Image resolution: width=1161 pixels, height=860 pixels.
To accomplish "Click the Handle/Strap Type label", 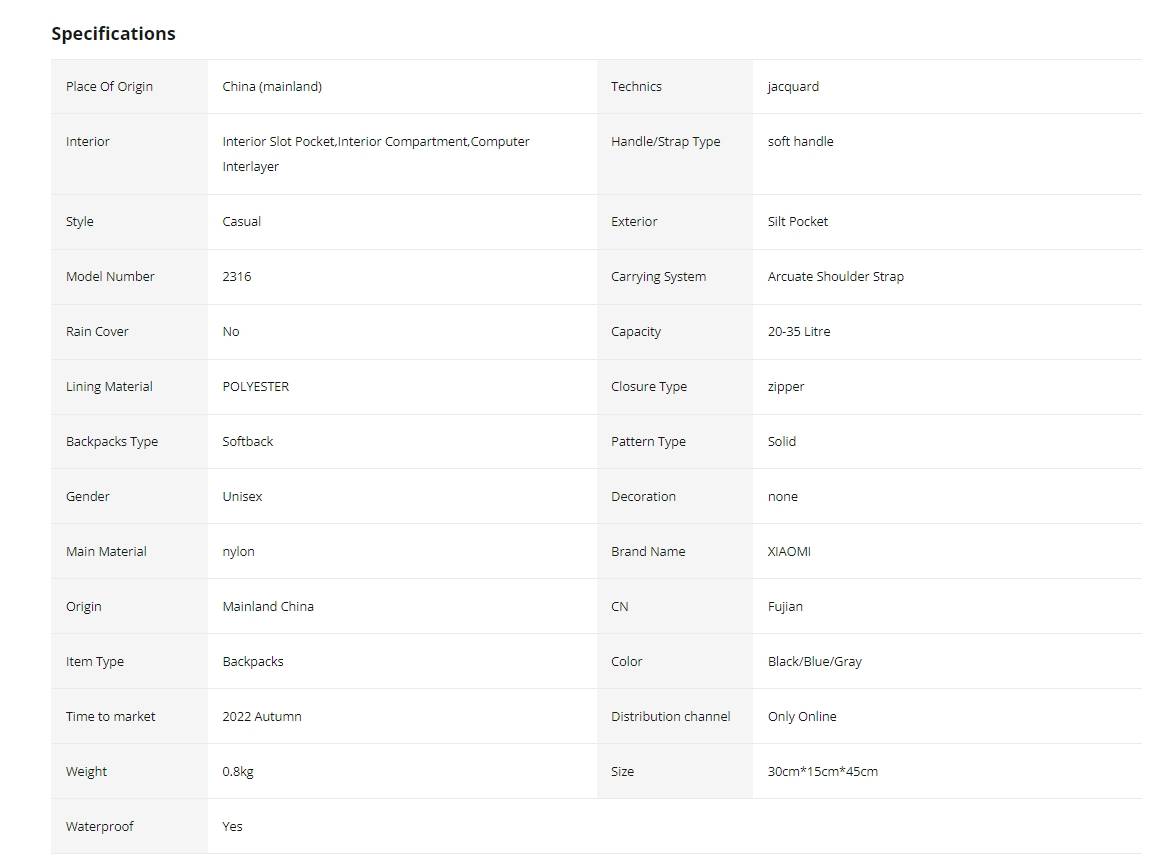I will 665,141.
